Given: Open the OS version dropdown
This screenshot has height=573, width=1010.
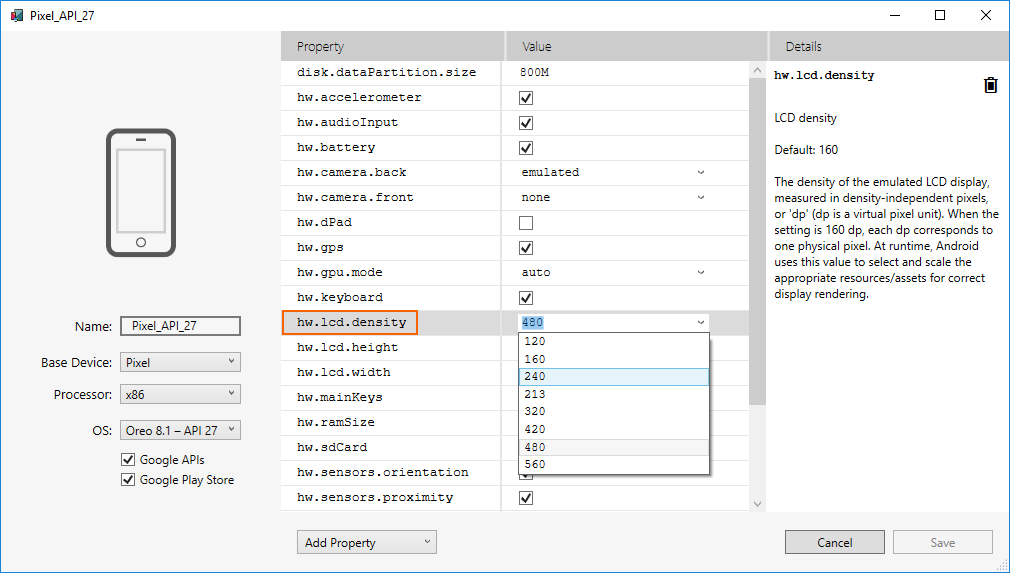Looking at the screenshot, I should (180, 430).
